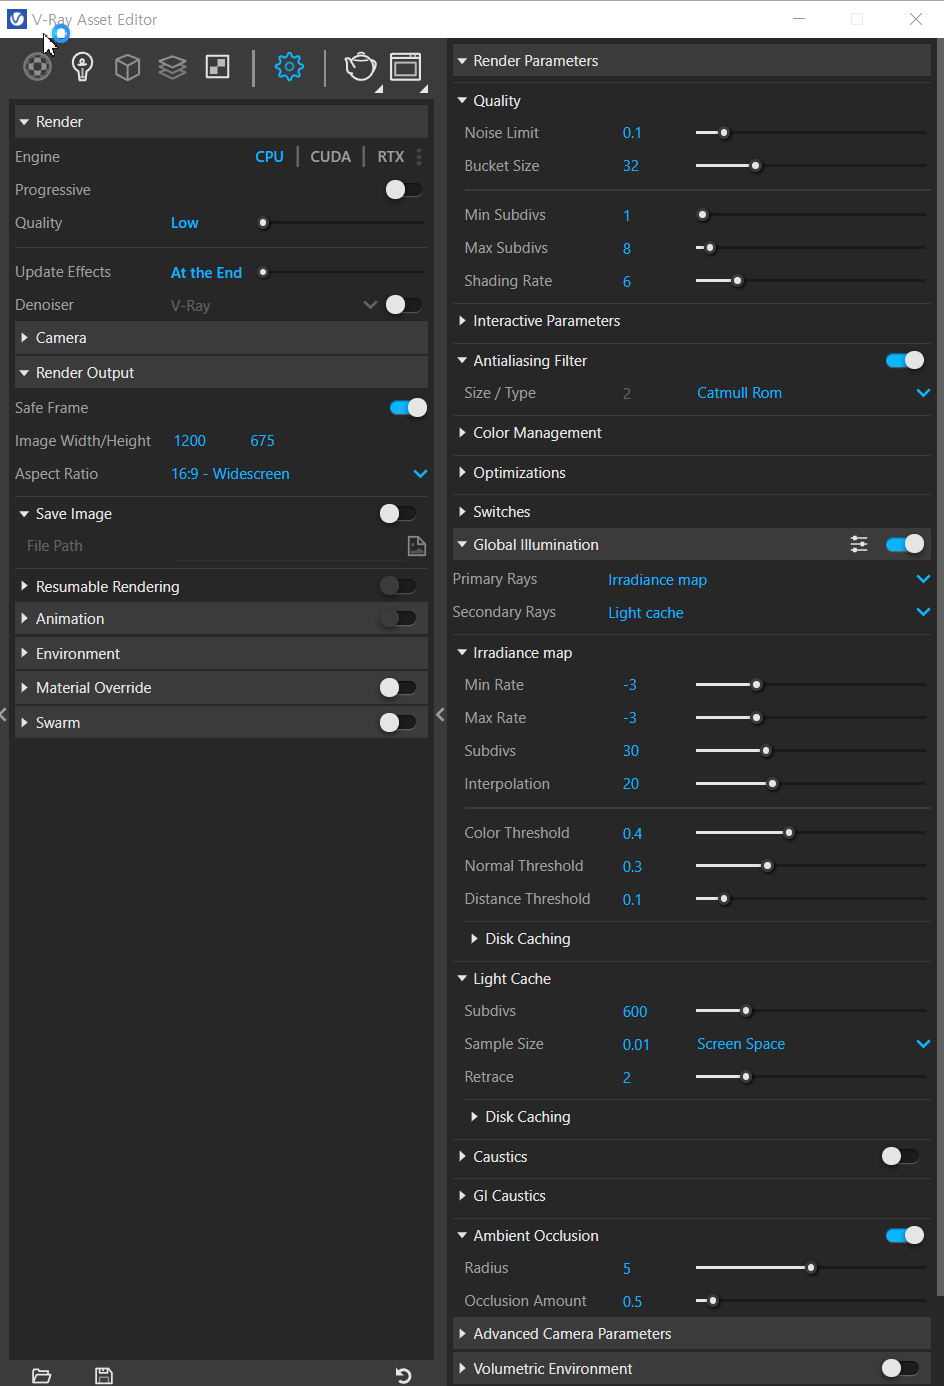This screenshot has height=1386, width=944.
Task: Expand the Environment section
Action: (x=221, y=654)
